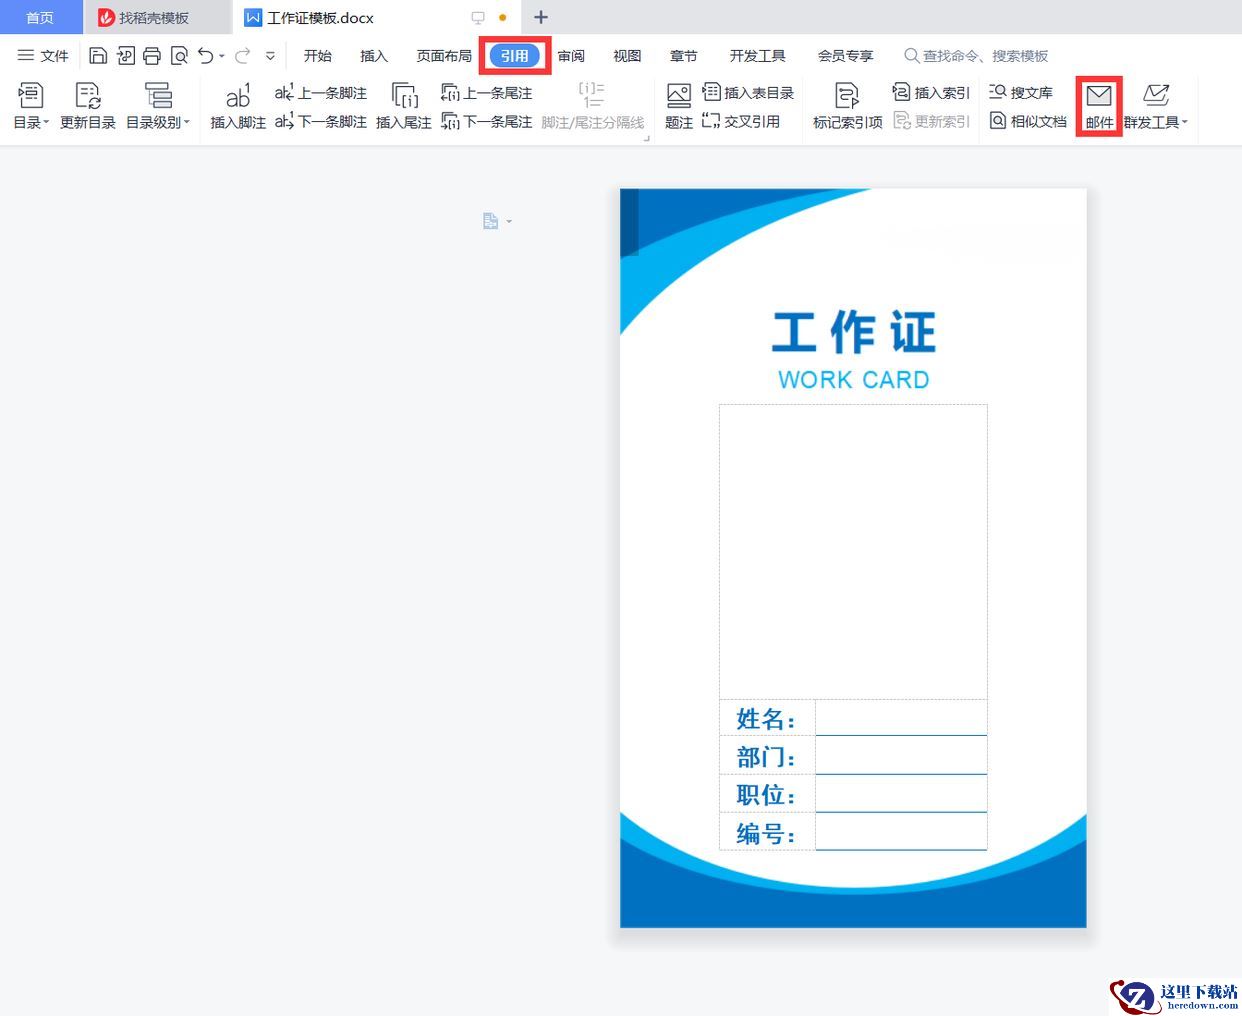The image size is (1242, 1016).
Task: Click the new tab plus button
Action: 541,17
